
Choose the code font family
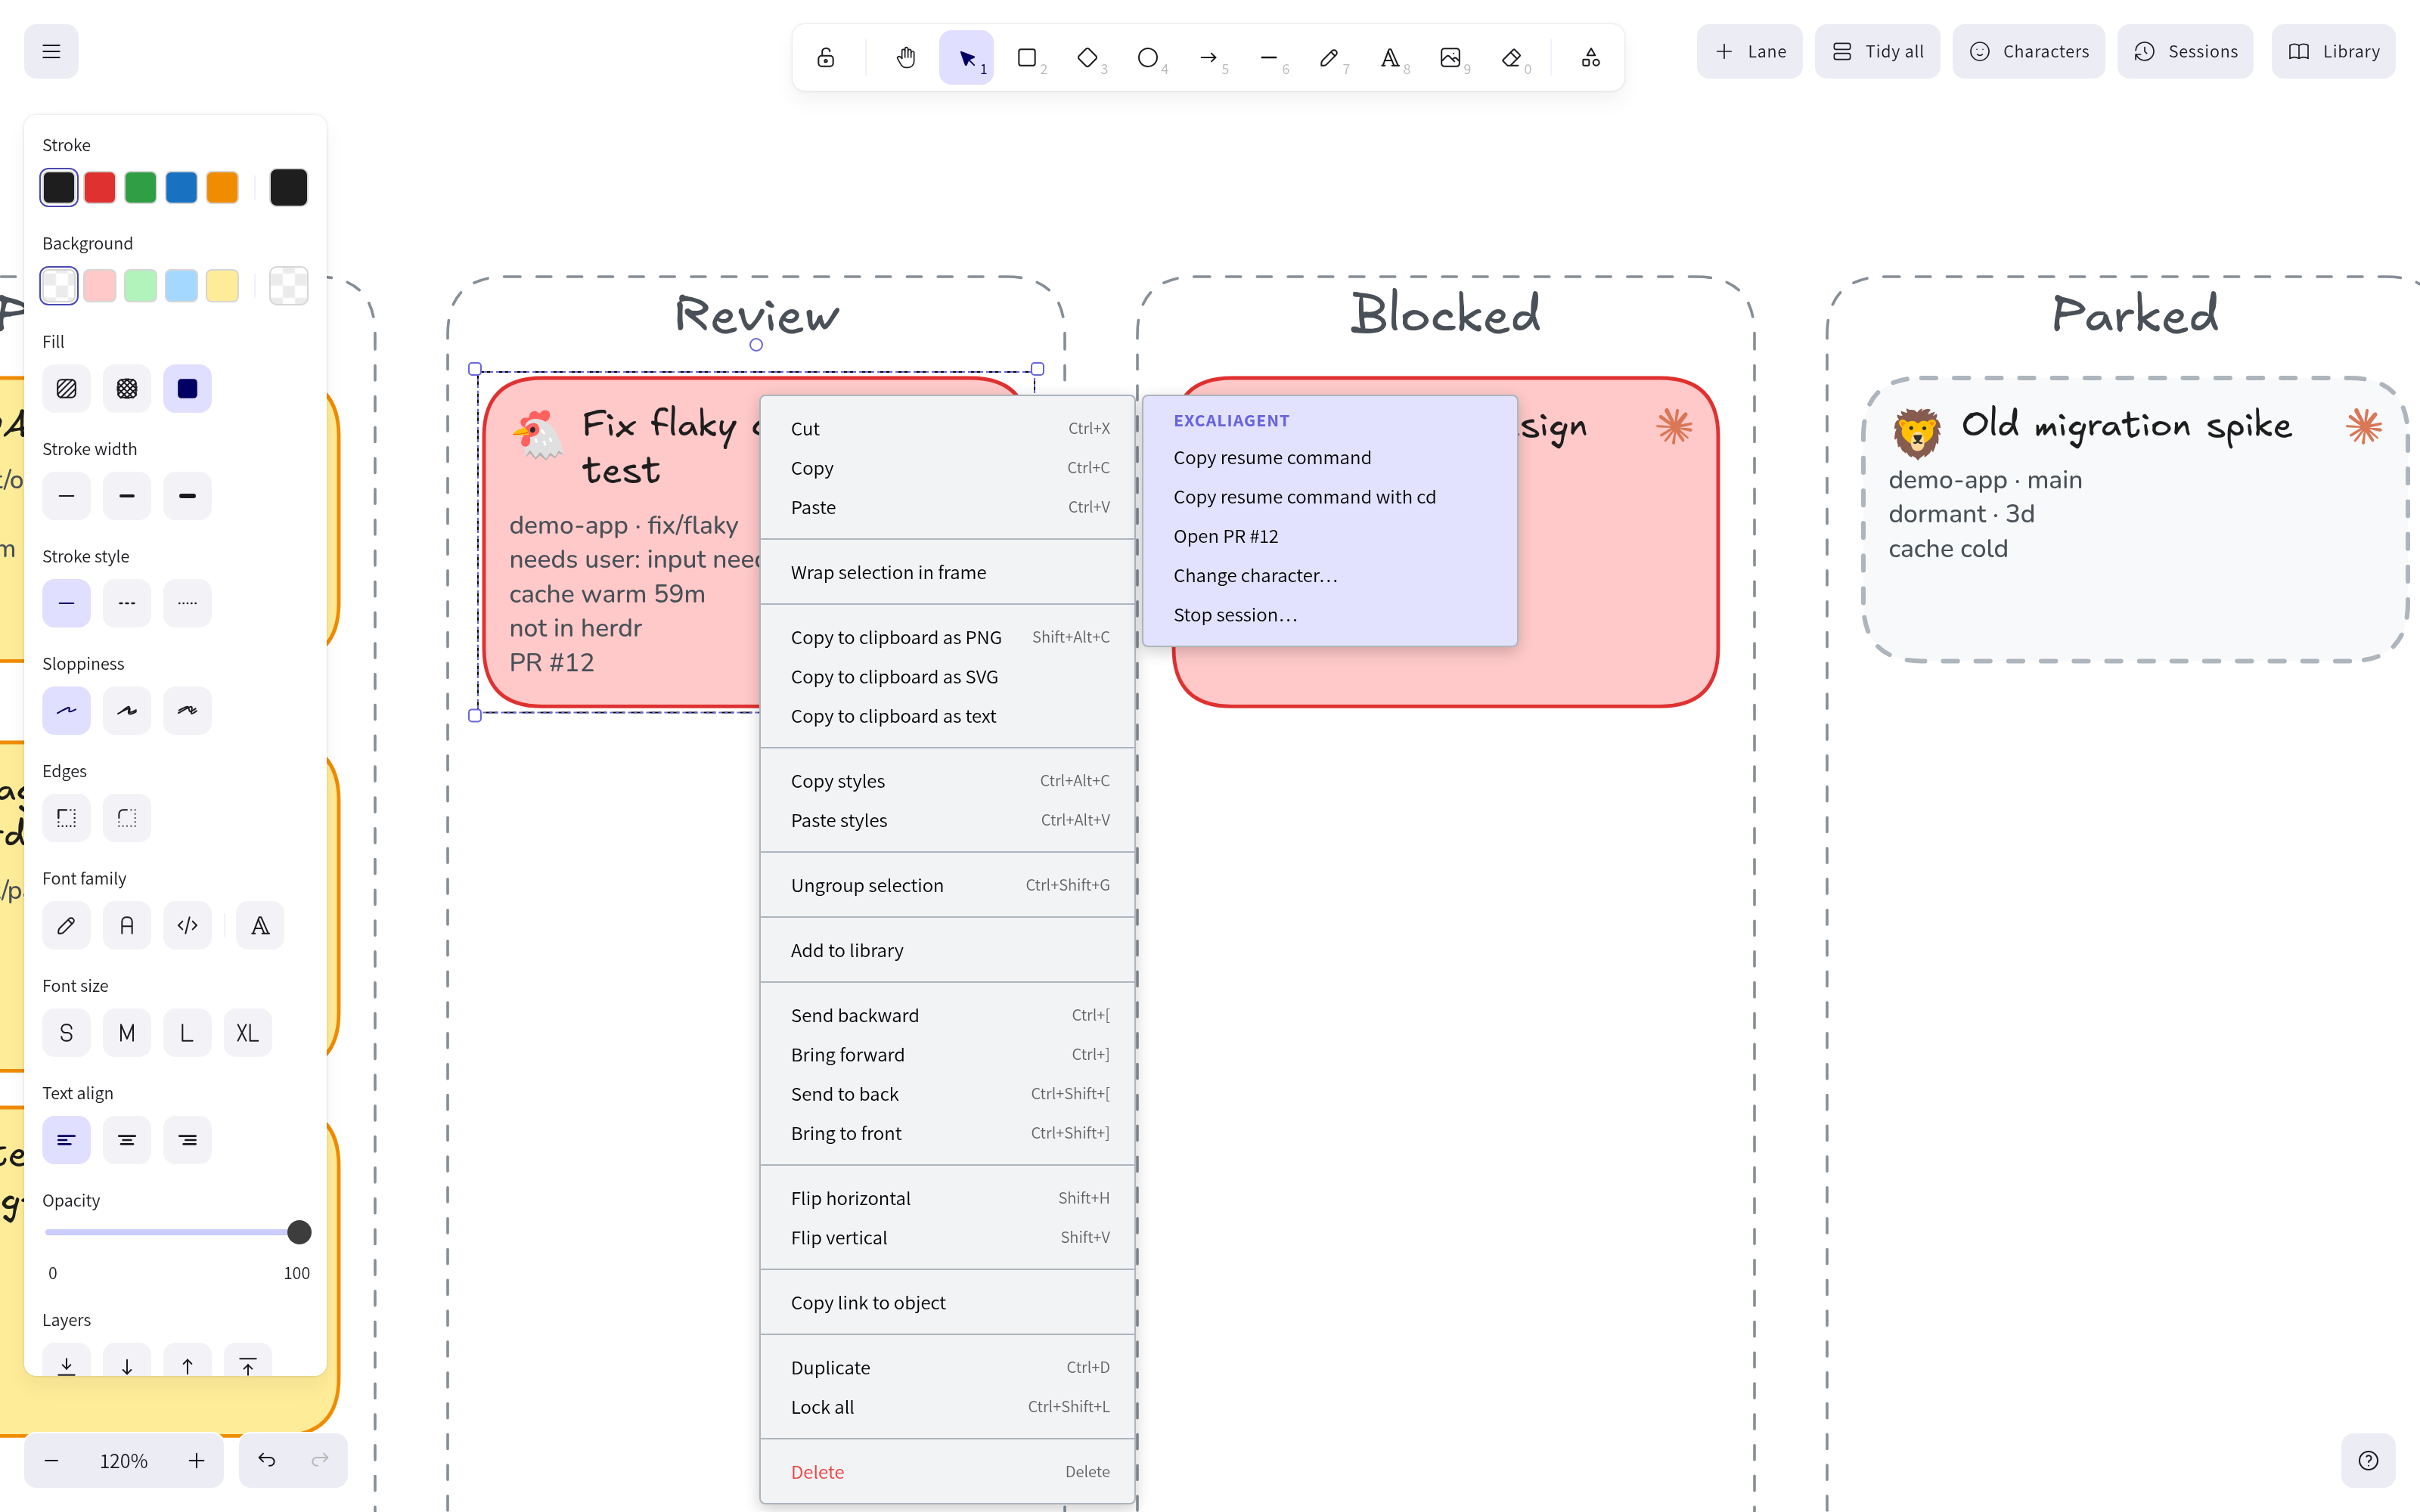pos(187,926)
